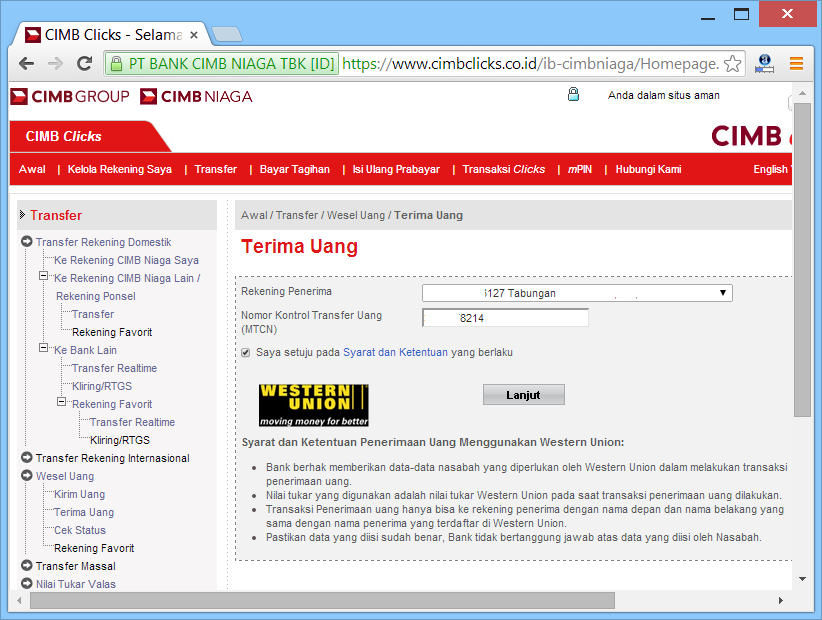Click the Rekening Ponsel sidebar item
822x620 pixels.
click(96, 297)
